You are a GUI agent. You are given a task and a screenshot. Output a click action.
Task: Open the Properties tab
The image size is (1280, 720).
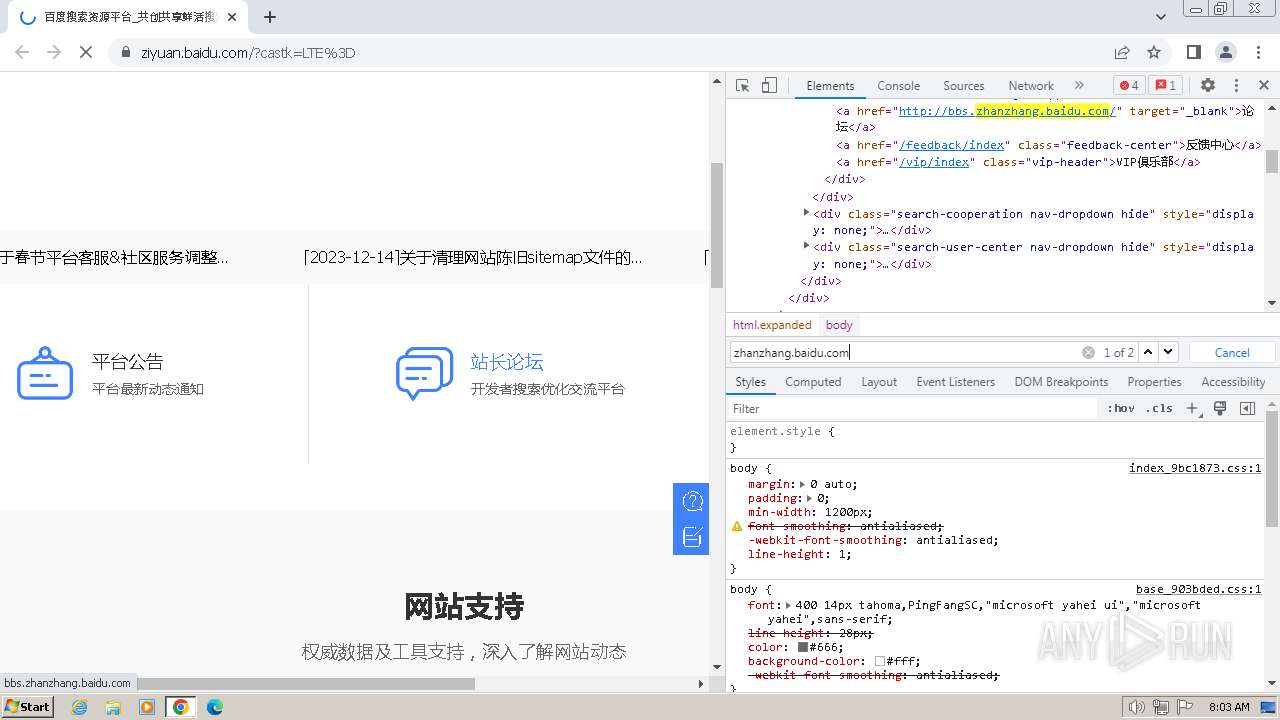point(1154,382)
